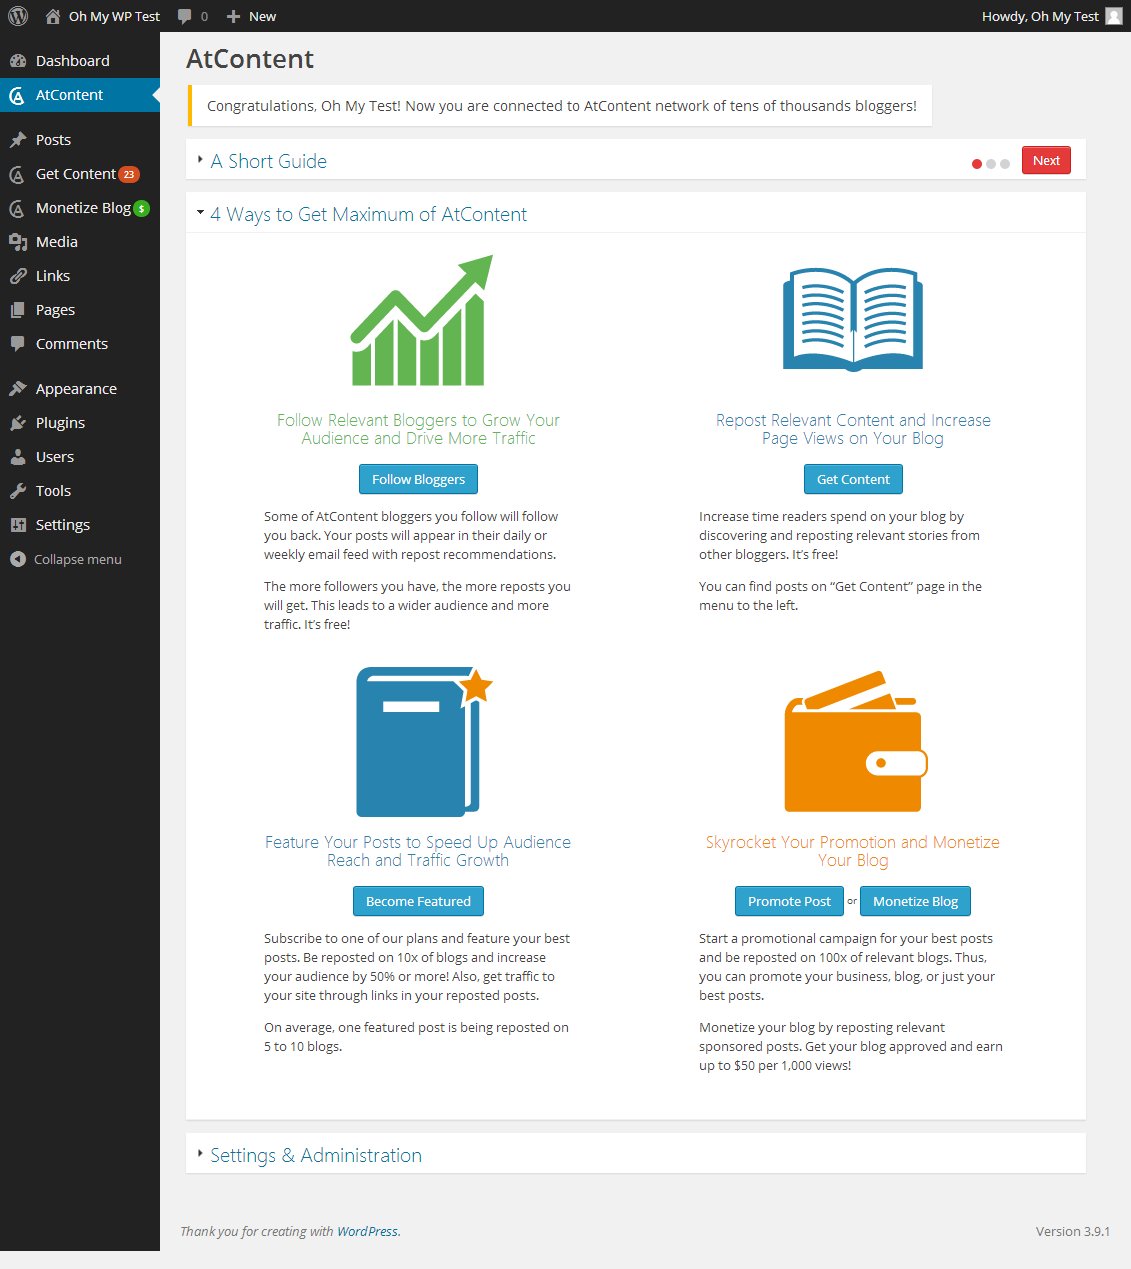Click the home icon next to Oh My WP Test
Viewport: 1131px width, 1269px height.
point(53,16)
